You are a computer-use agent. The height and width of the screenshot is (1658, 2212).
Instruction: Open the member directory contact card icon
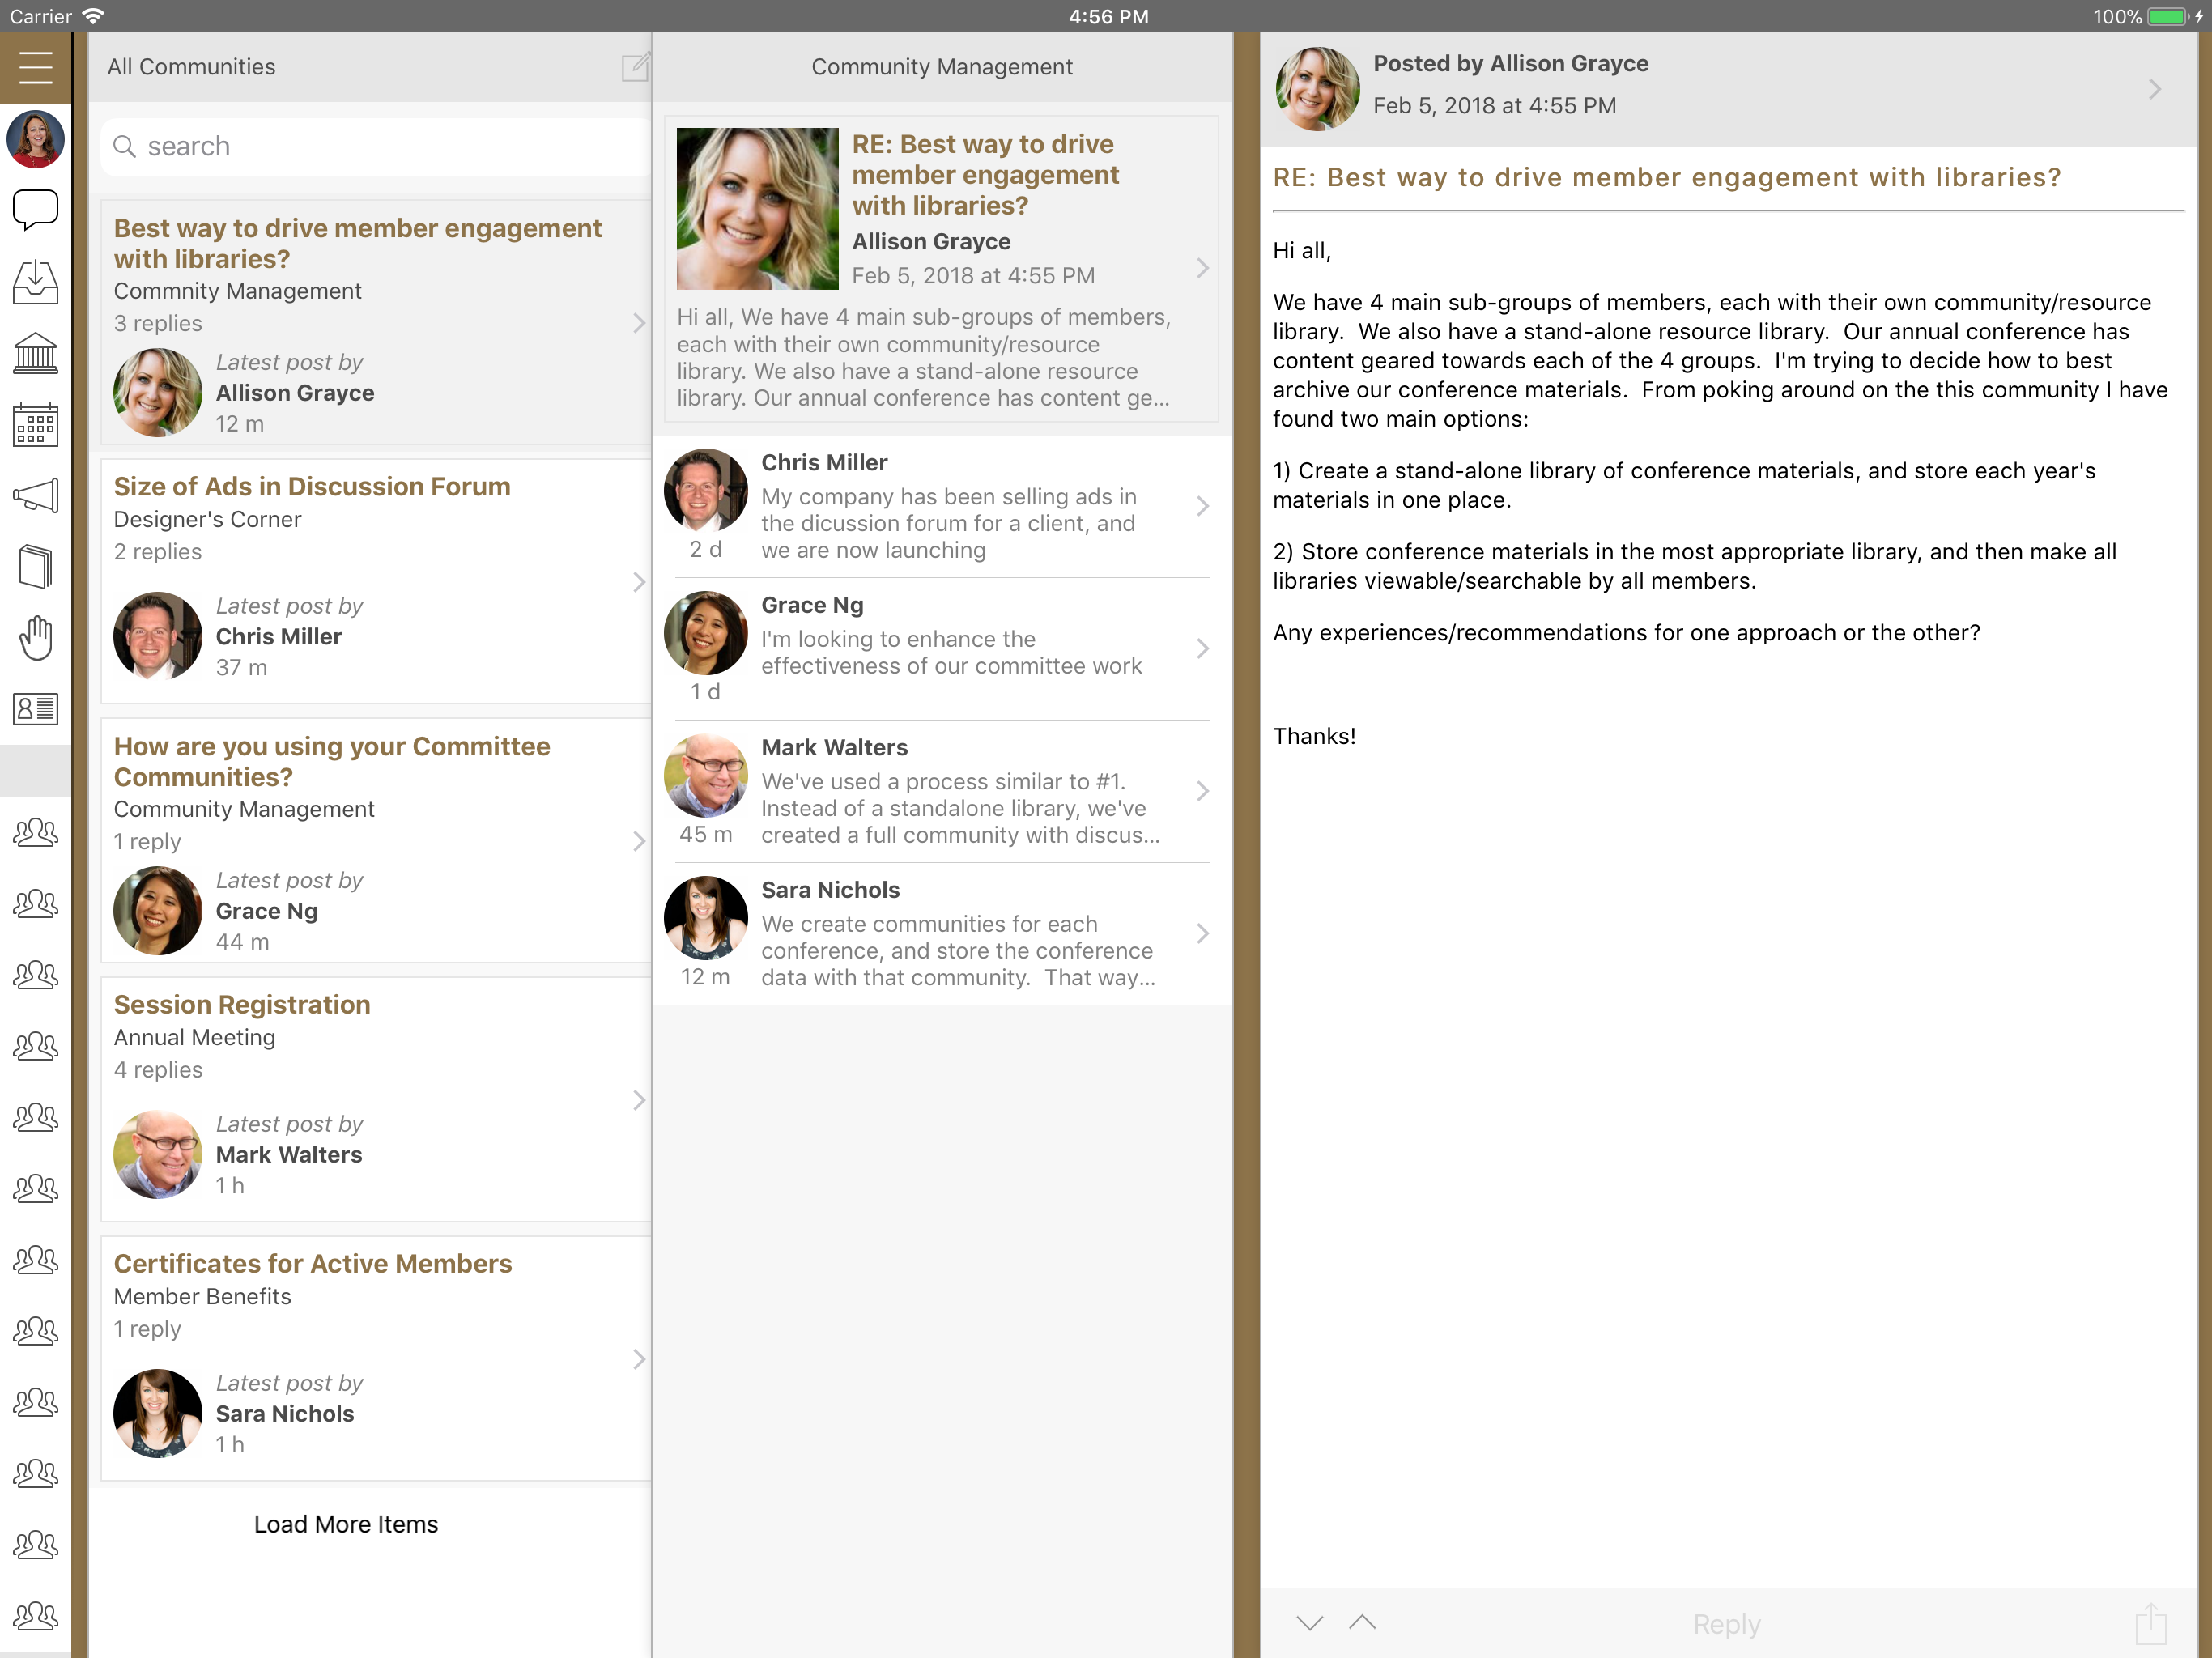[x=35, y=709]
